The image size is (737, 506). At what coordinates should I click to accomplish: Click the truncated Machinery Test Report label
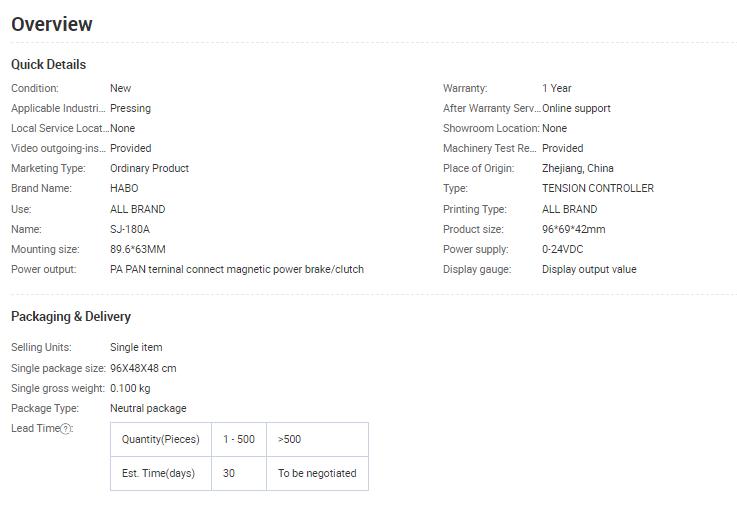pyautogui.click(x=490, y=148)
